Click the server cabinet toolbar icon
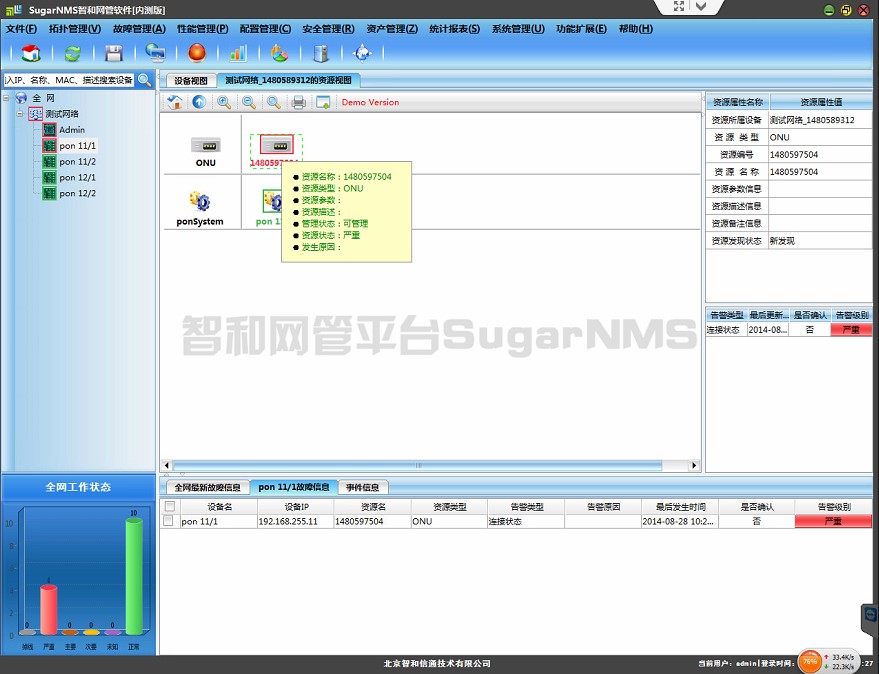Image resolution: width=879 pixels, height=674 pixels. 321,53
